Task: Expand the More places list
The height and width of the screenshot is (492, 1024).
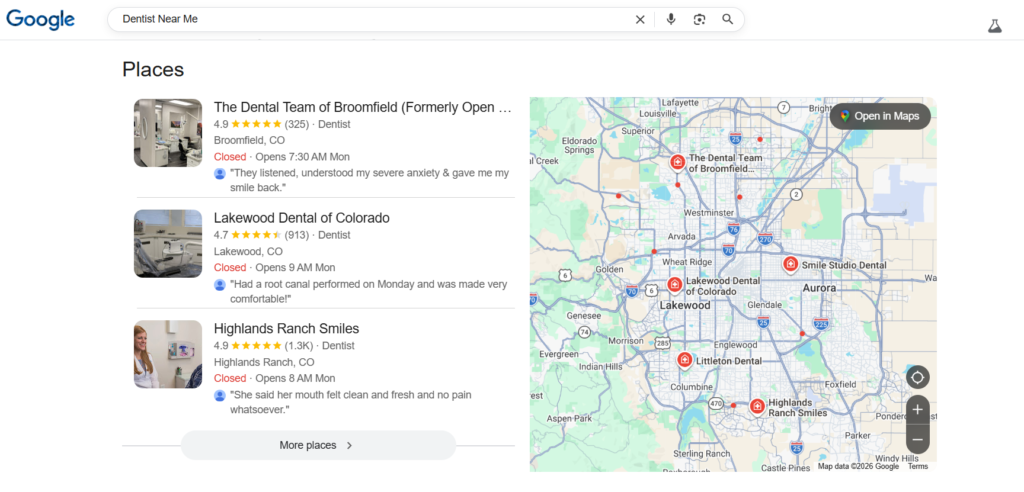Action: [318, 445]
